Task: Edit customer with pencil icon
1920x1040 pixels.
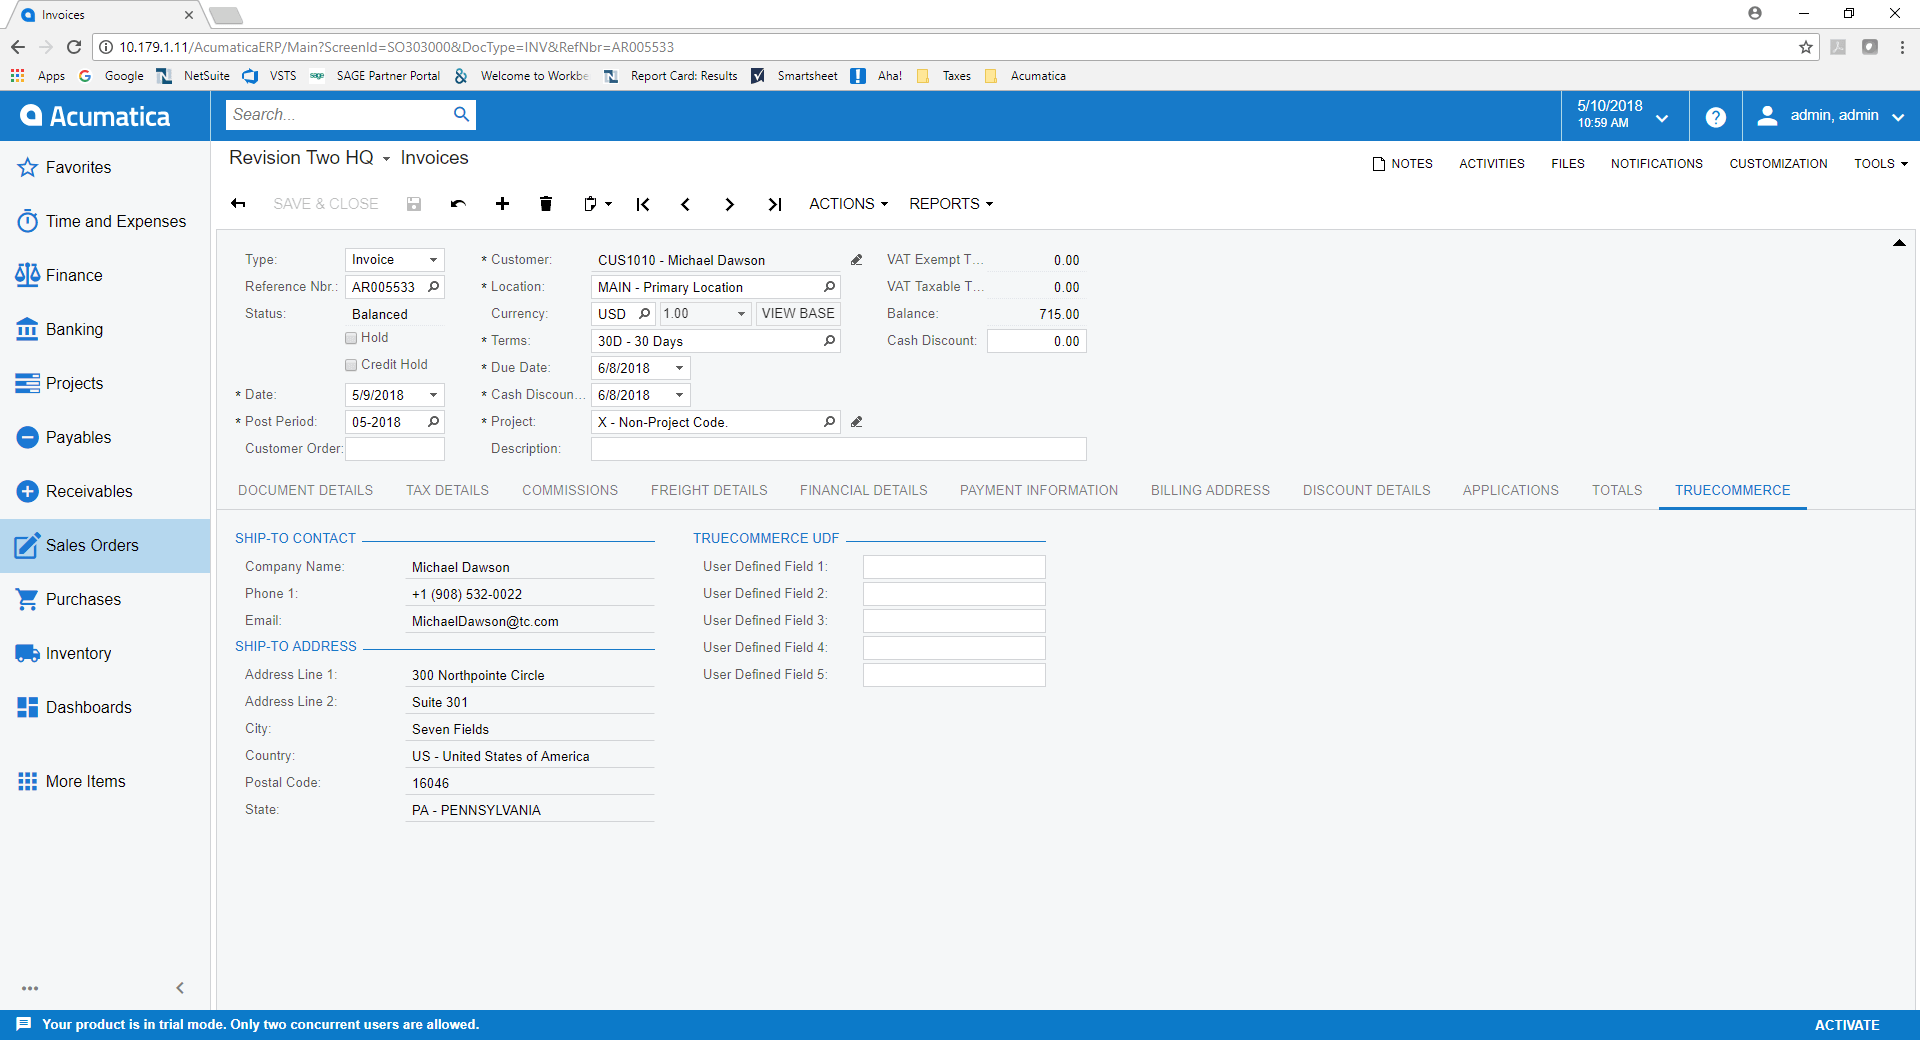Action: (x=856, y=260)
